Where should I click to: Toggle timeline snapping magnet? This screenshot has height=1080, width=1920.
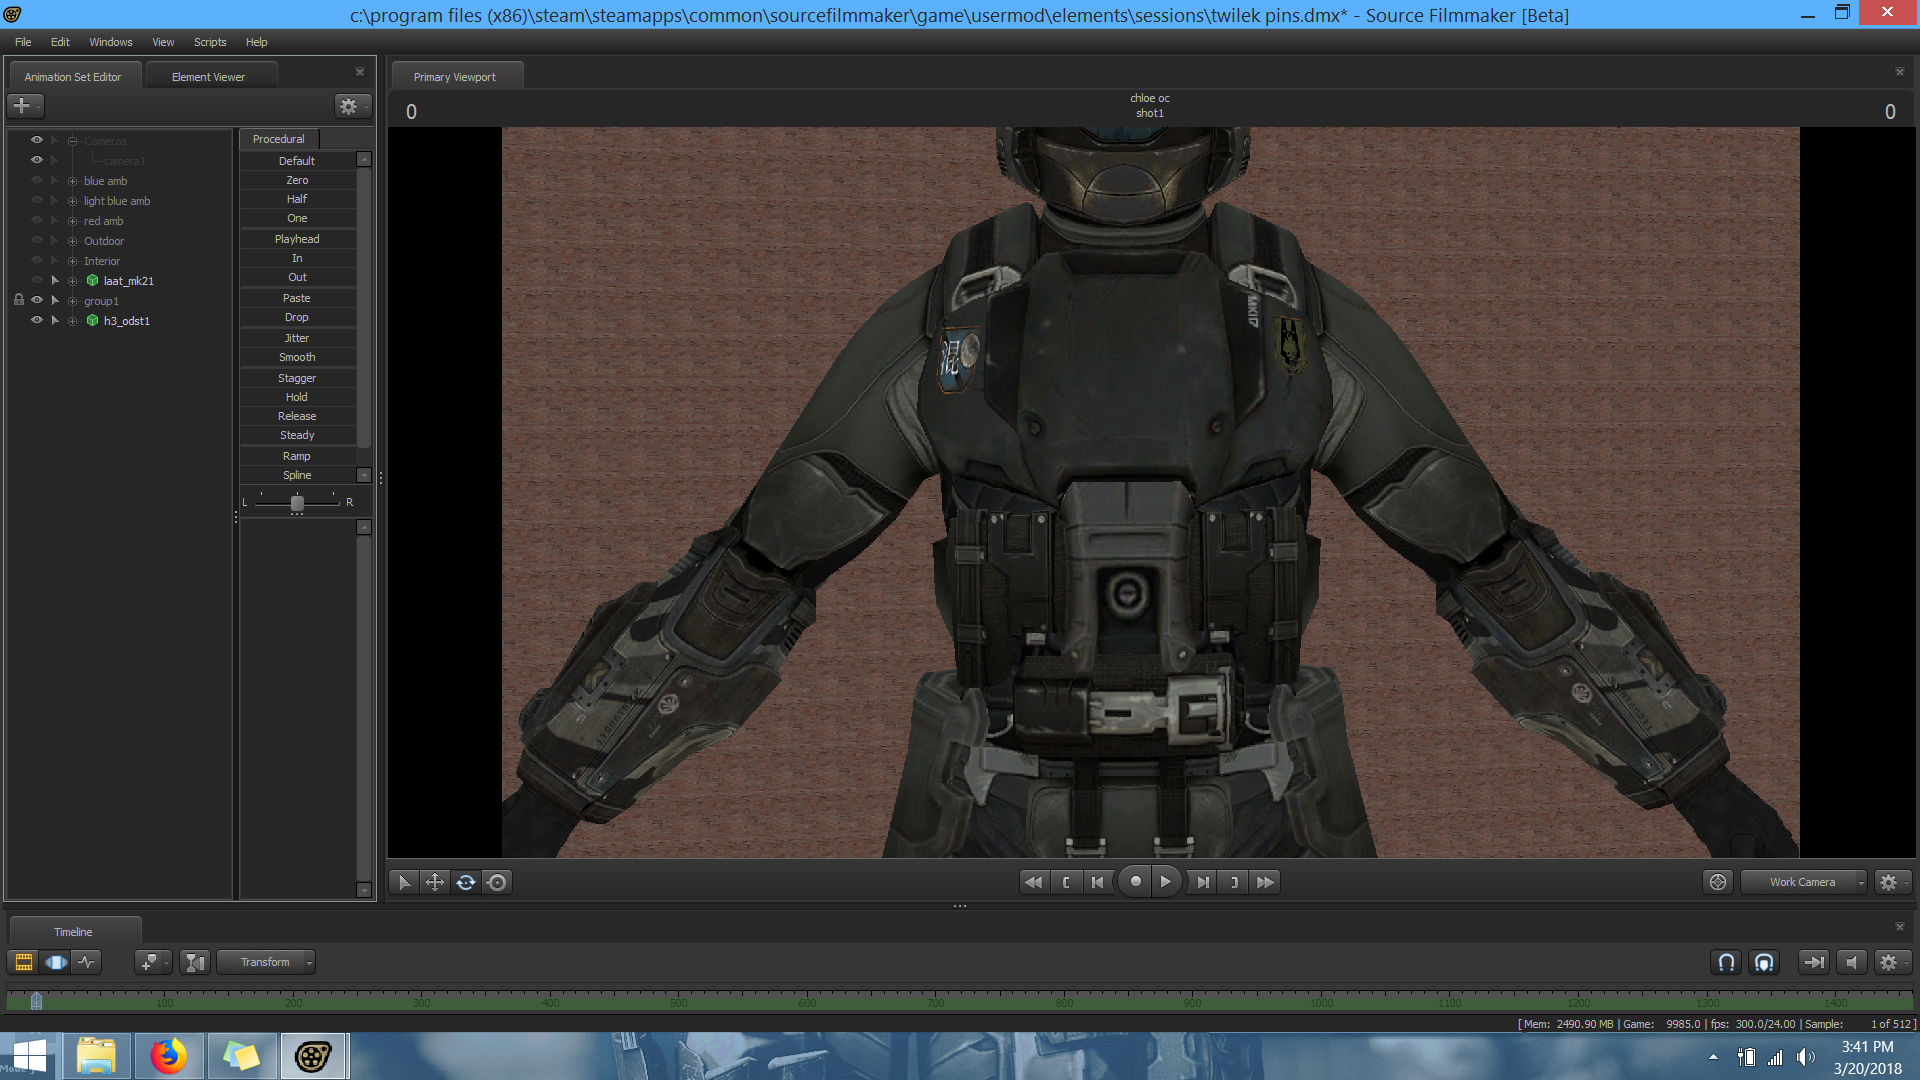pos(1726,962)
